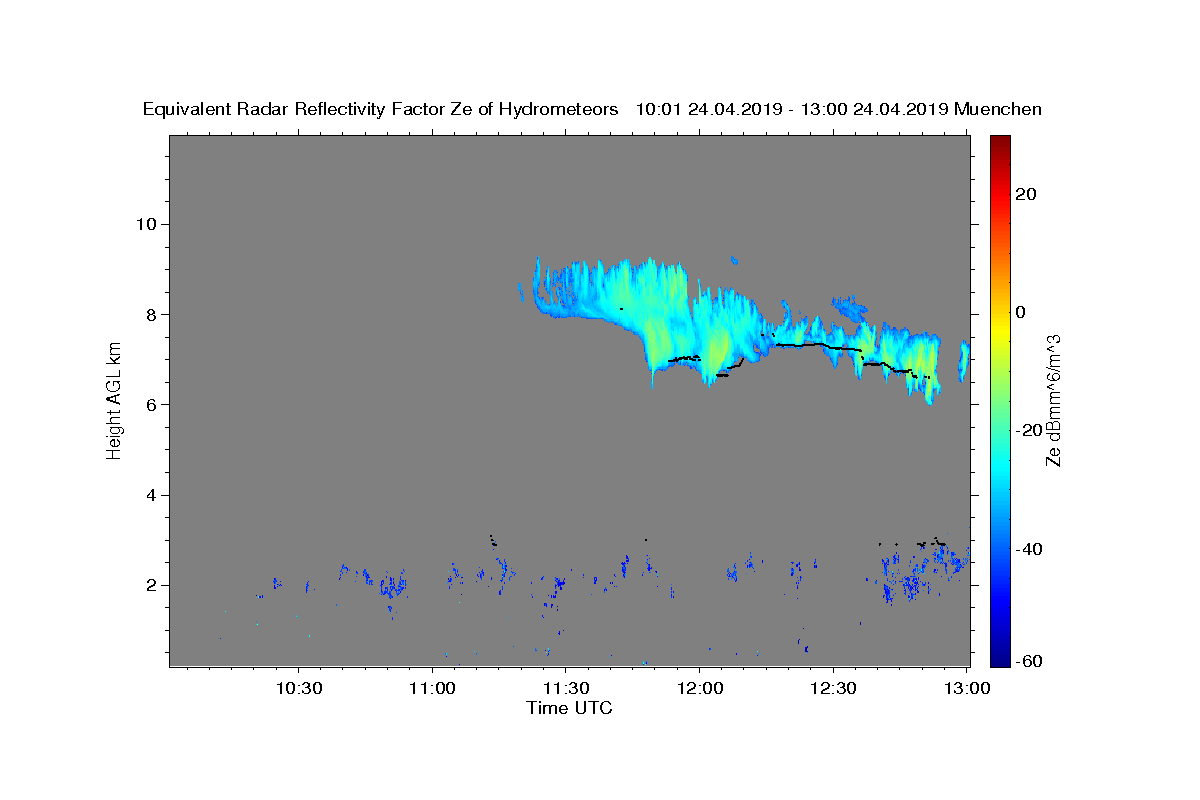Click the colorbar tick label 20
This screenshot has height=800, width=1200.
click(x=1028, y=194)
